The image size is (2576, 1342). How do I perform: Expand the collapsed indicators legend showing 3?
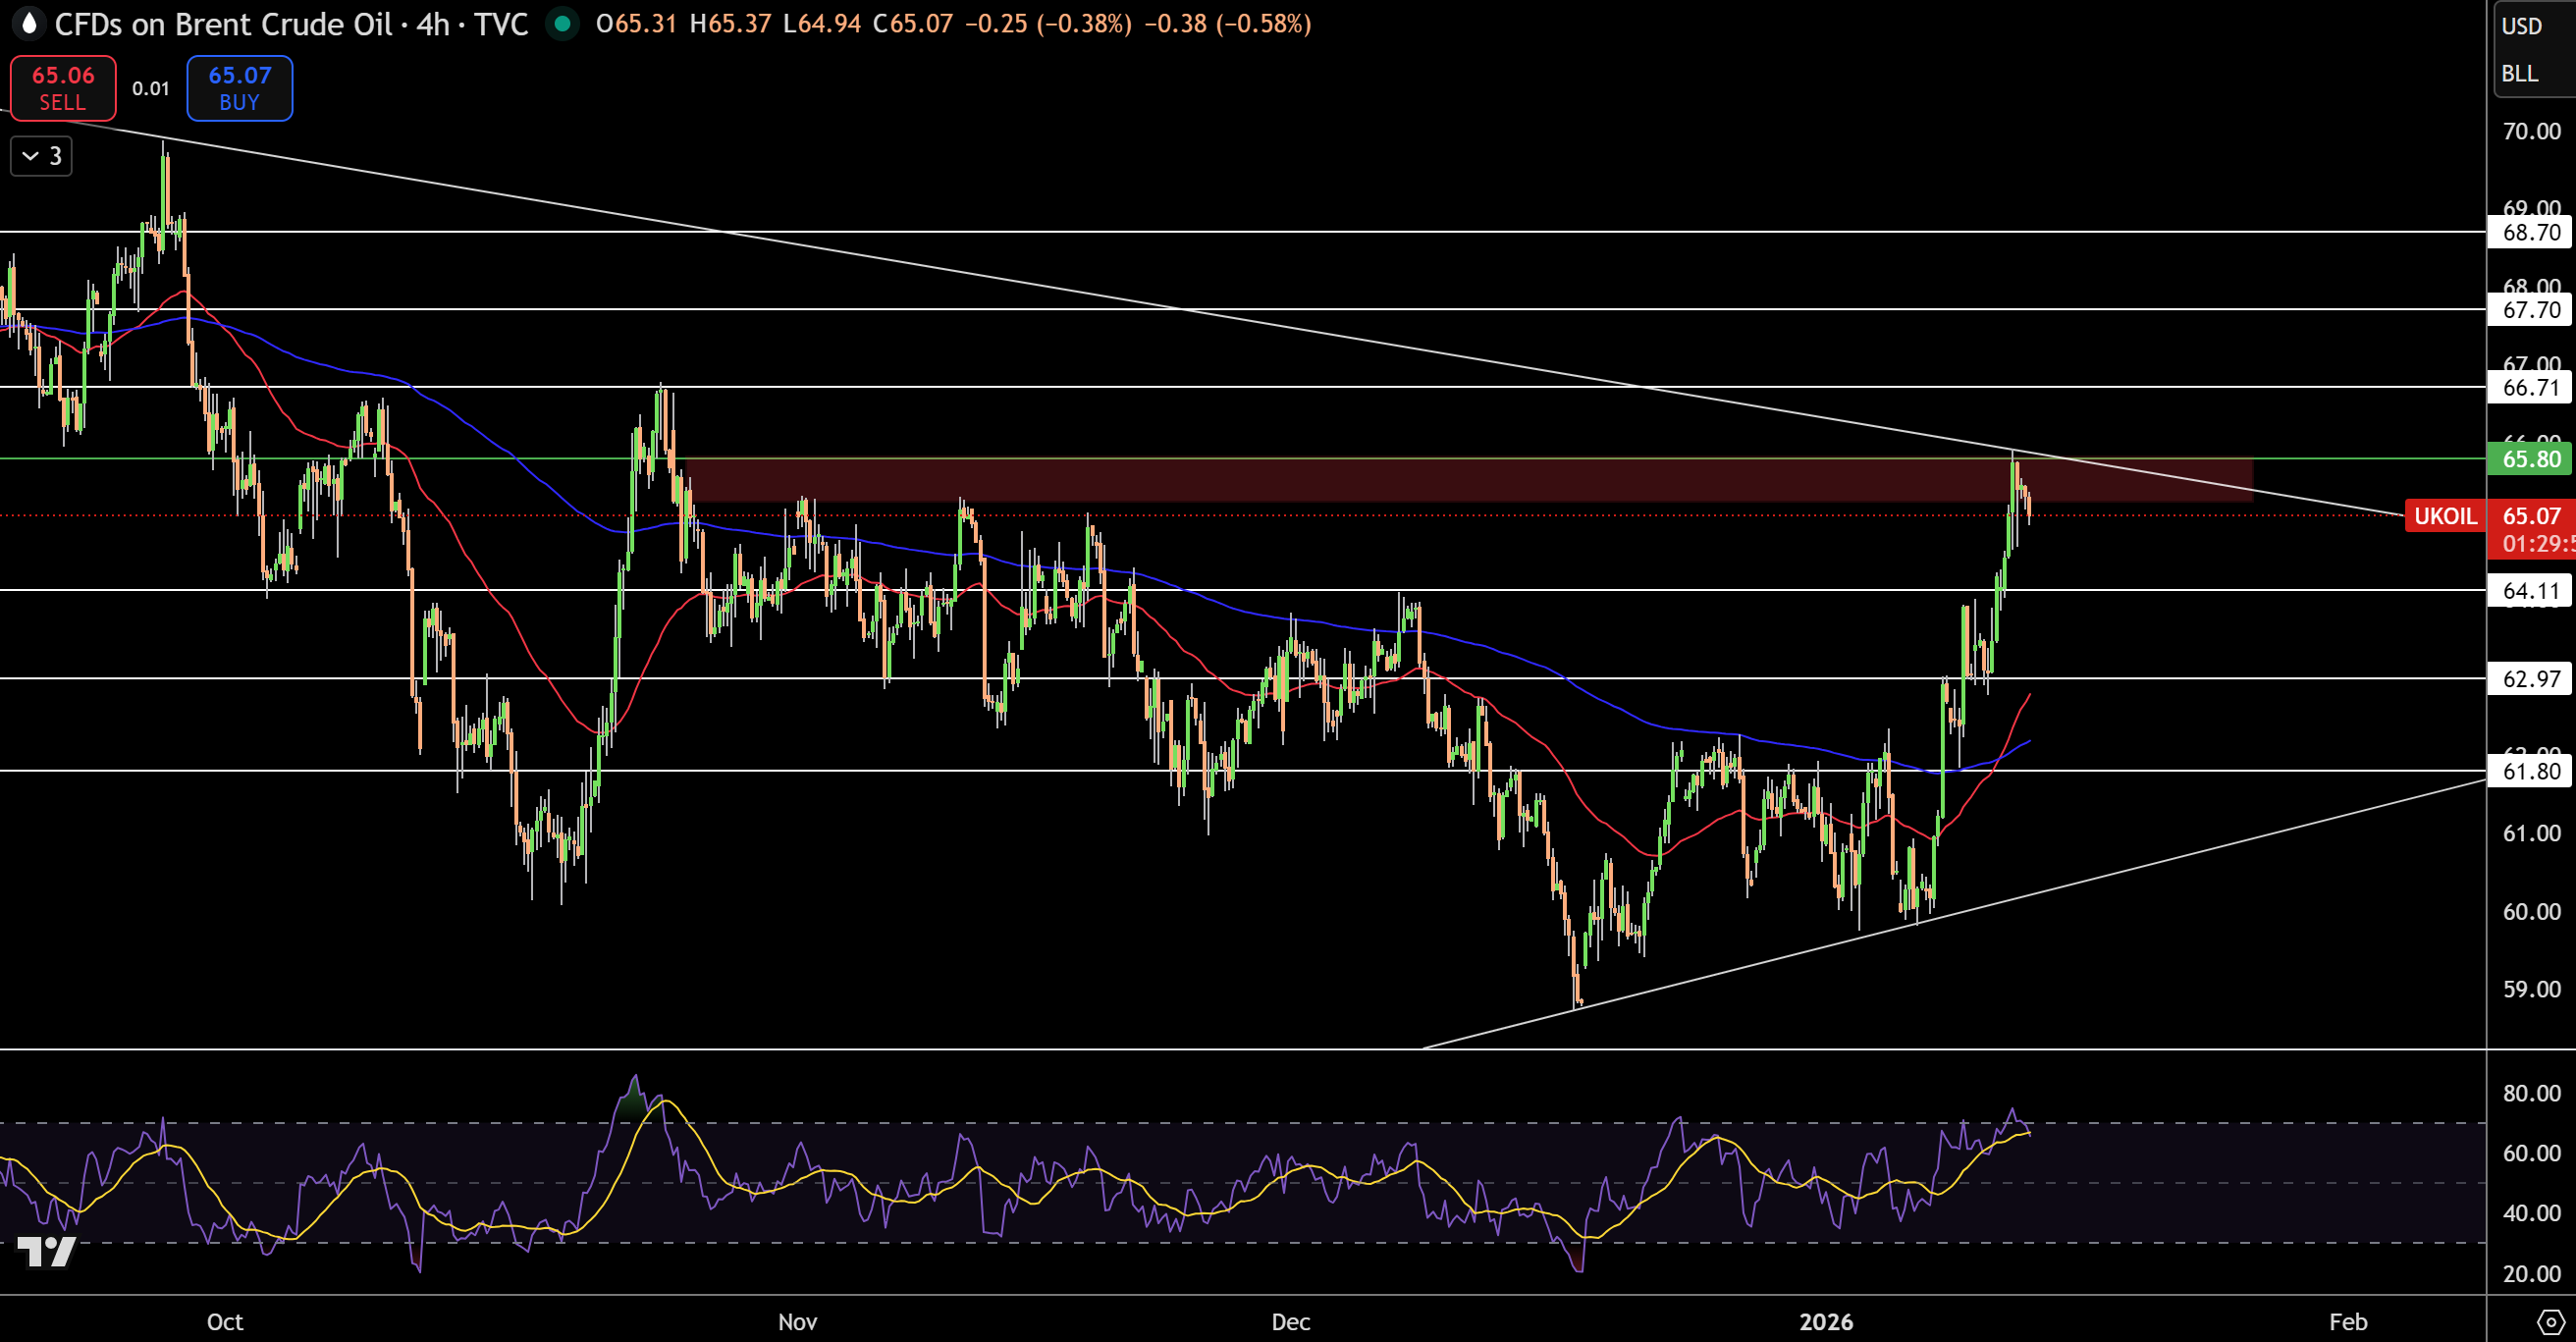tap(41, 156)
